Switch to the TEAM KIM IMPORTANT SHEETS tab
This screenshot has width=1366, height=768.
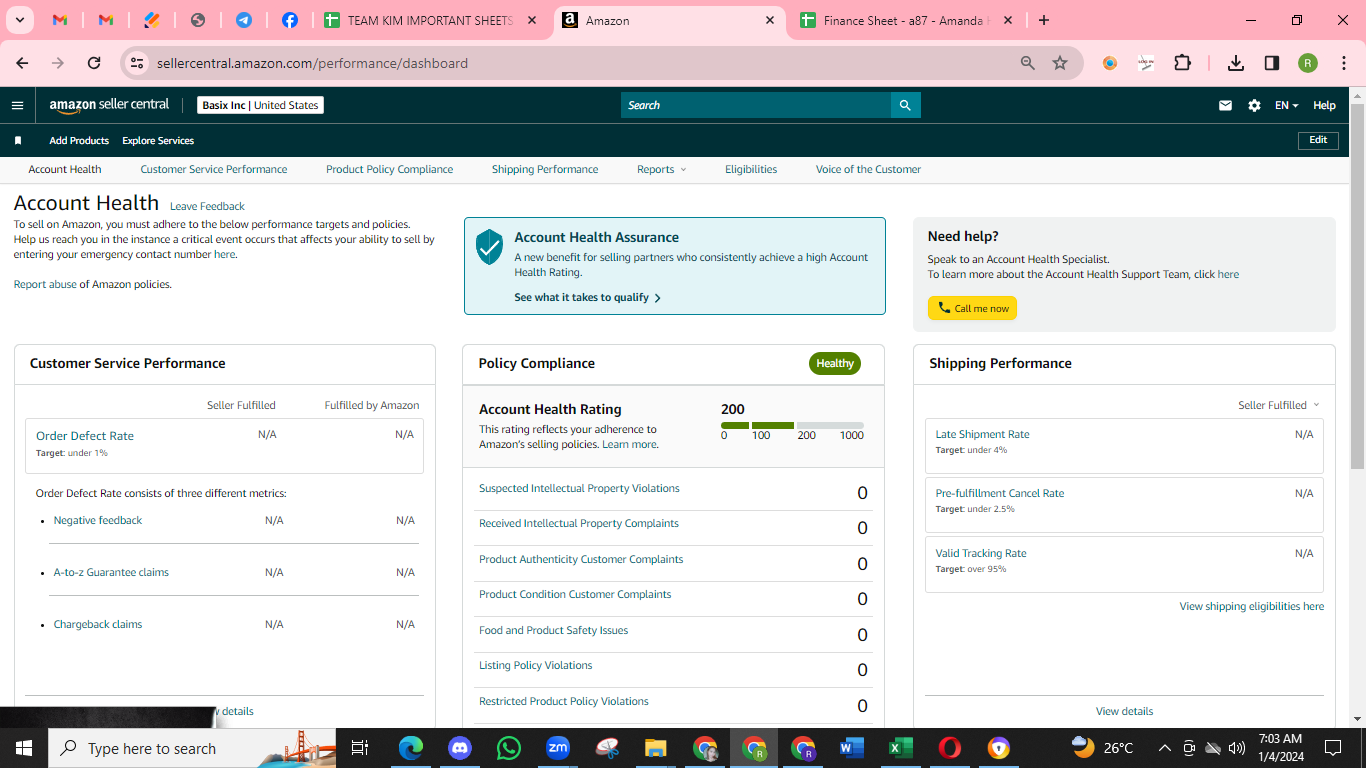coord(431,20)
